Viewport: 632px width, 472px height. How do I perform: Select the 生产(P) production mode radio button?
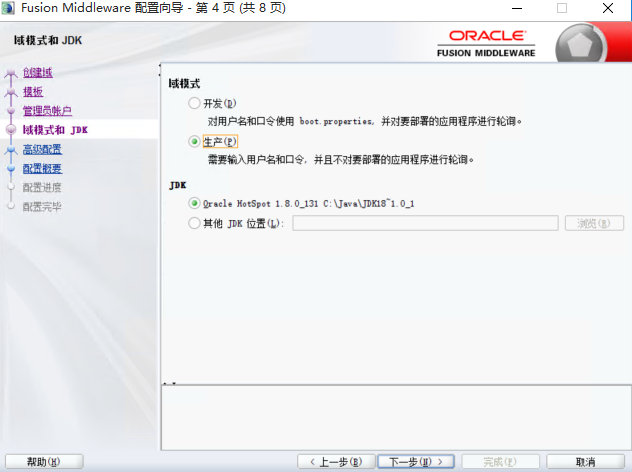194,141
